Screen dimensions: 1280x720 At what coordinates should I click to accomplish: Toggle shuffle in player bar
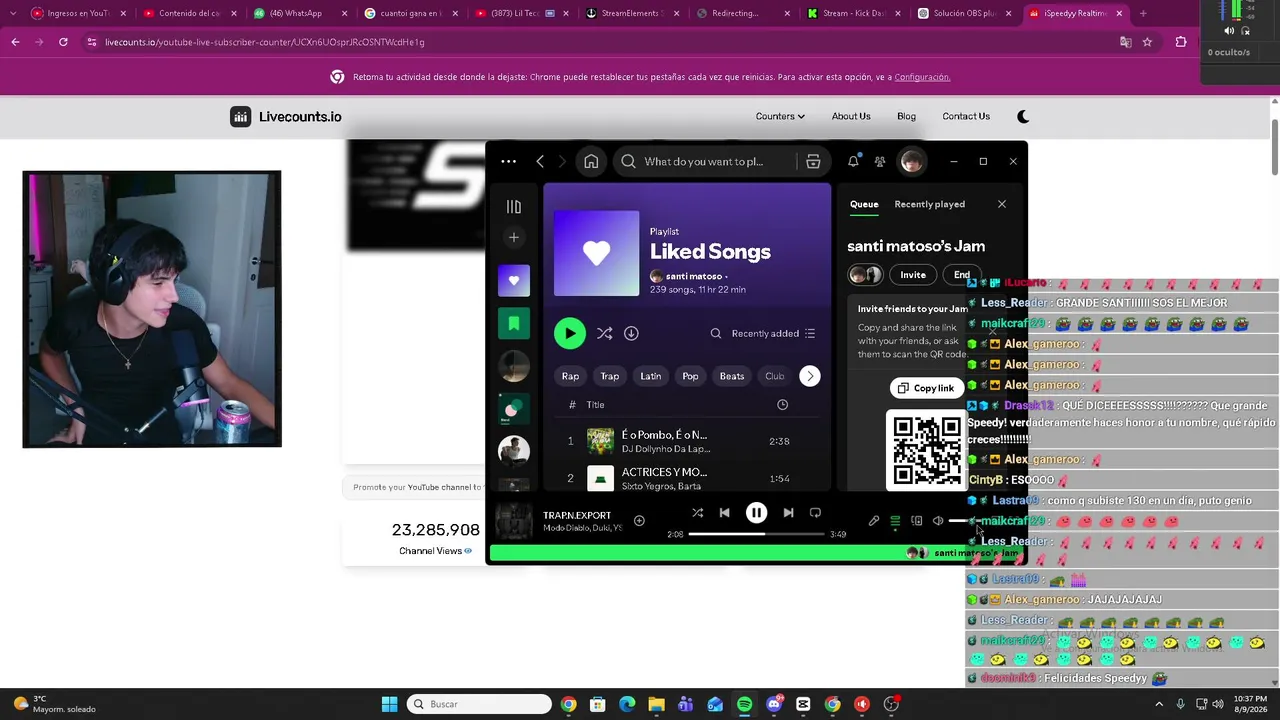(697, 513)
